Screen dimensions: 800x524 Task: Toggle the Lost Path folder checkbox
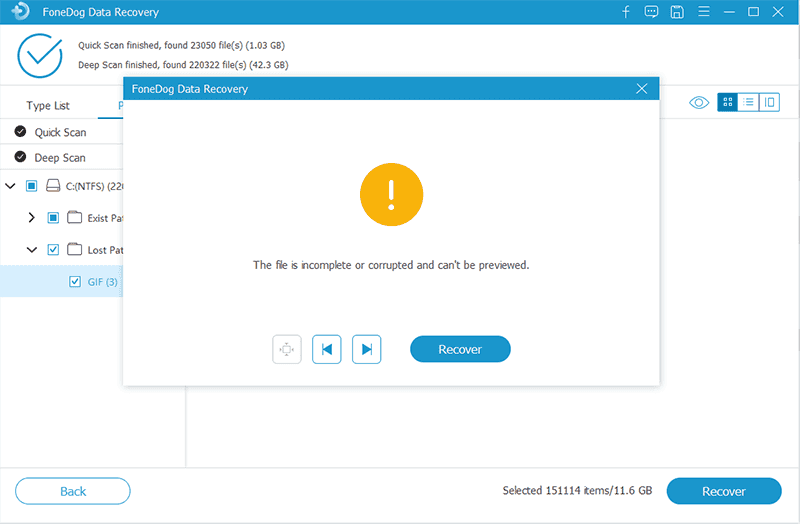(54, 250)
